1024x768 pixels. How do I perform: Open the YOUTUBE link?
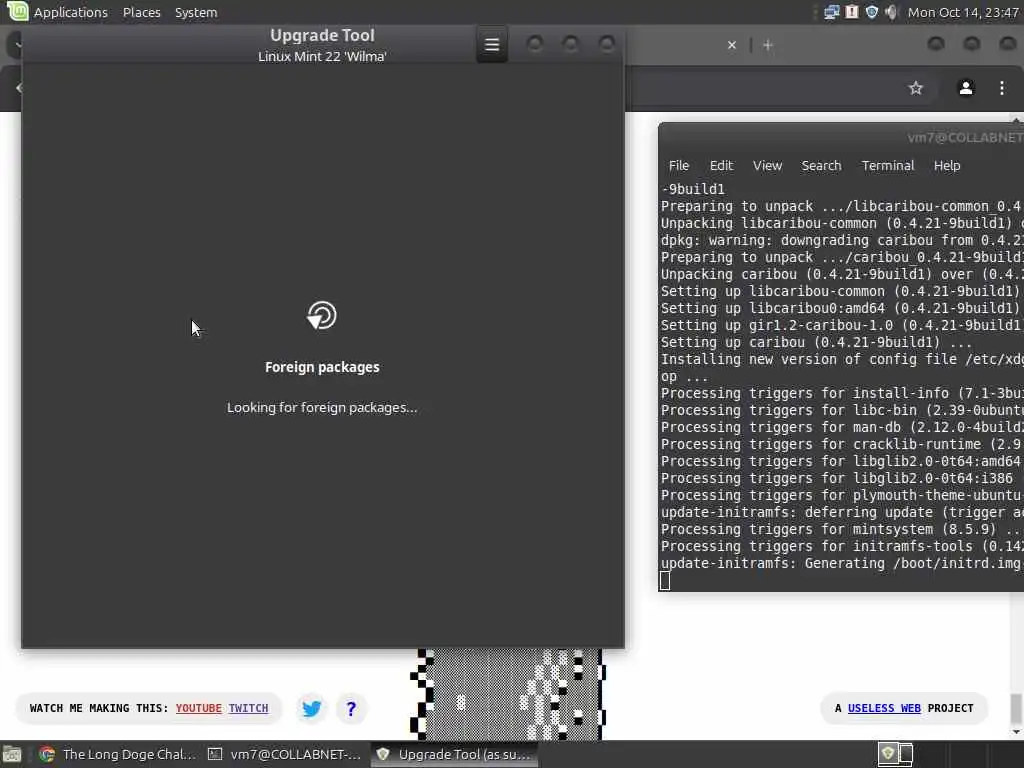click(x=199, y=708)
